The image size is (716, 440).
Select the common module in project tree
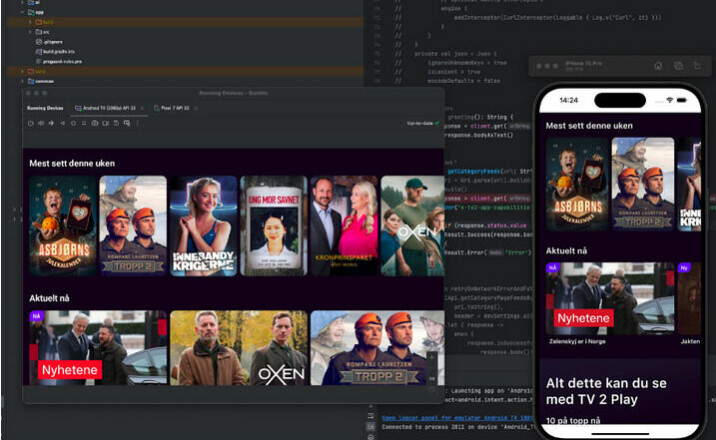tap(41, 81)
